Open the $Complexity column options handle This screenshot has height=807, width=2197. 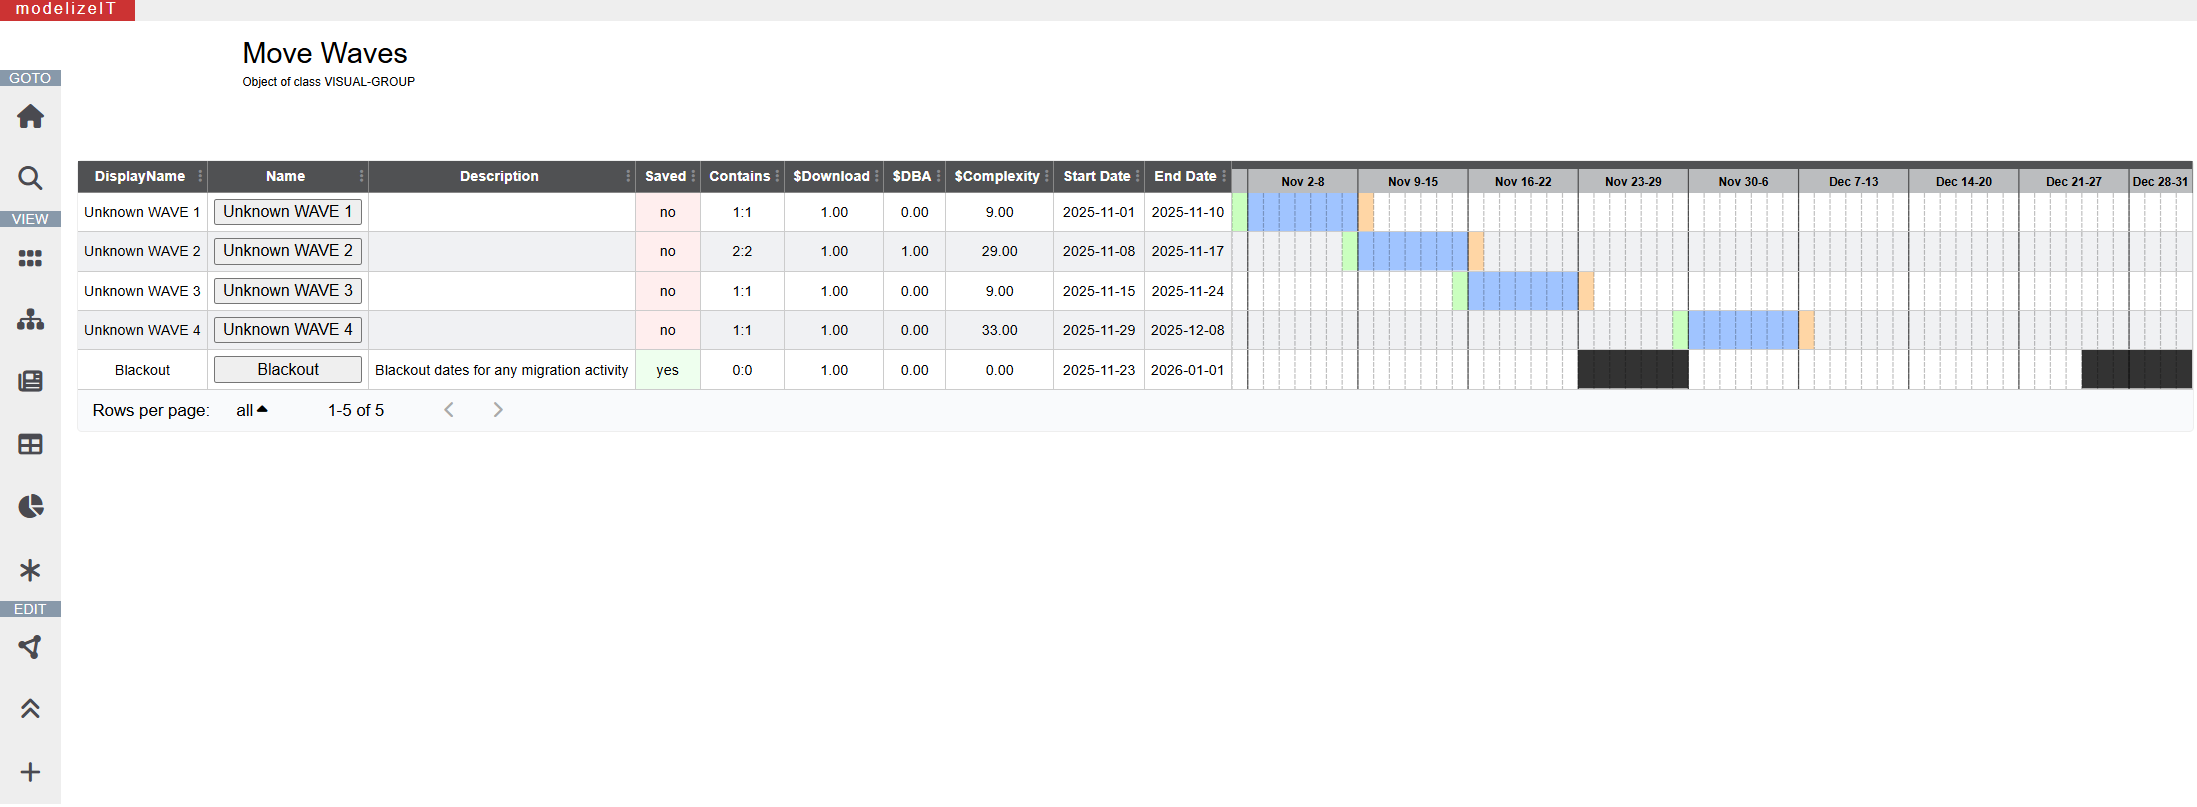(1047, 176)
